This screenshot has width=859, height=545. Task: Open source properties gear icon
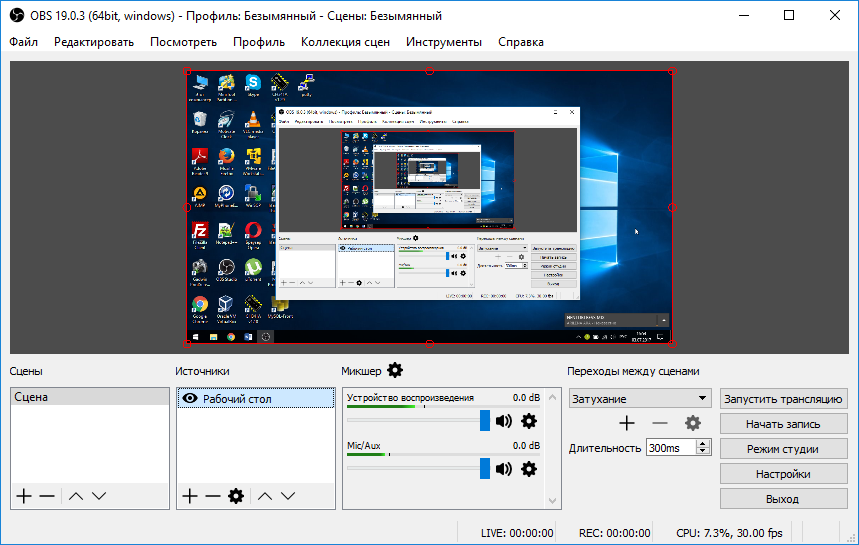pyautogui.click(x=236, y=496)
